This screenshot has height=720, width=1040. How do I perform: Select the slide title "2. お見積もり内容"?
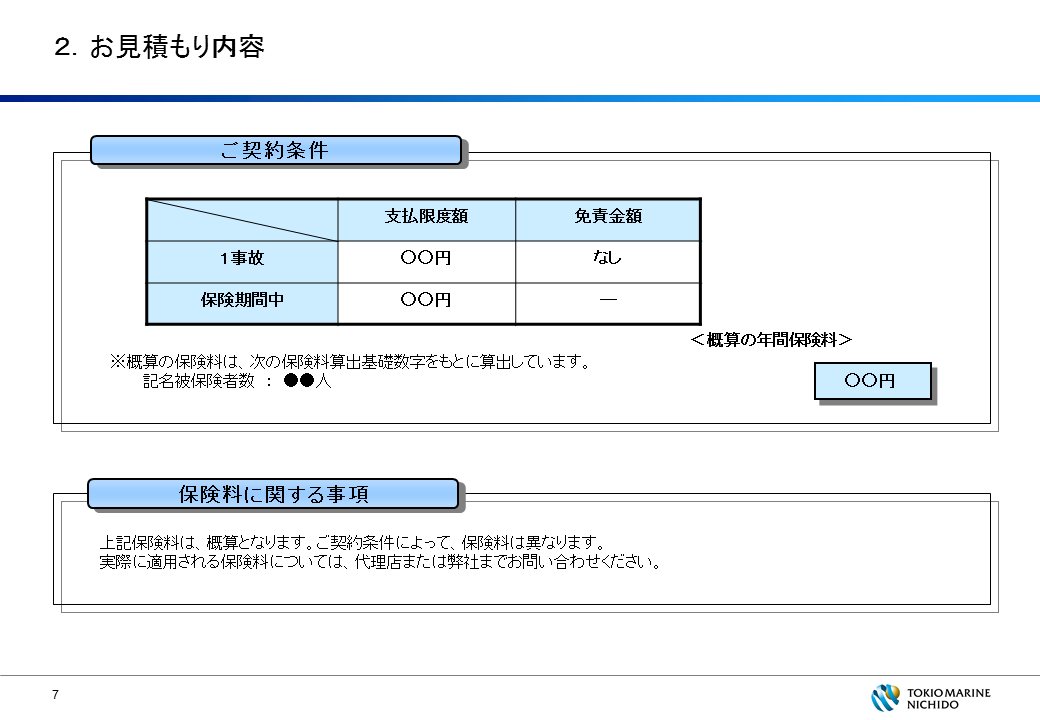[x=159, y=46]
